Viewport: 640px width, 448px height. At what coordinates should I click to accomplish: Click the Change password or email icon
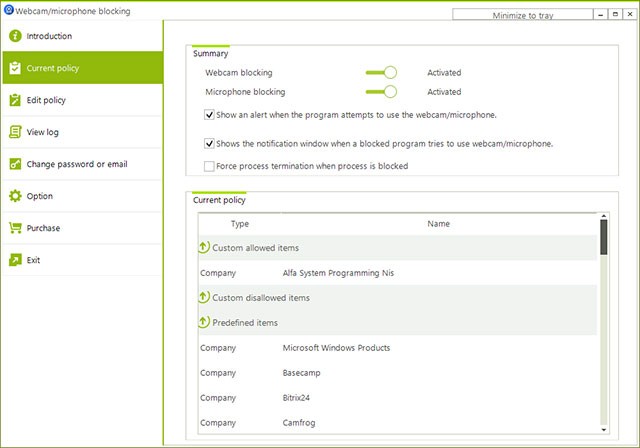pos(15,164)
